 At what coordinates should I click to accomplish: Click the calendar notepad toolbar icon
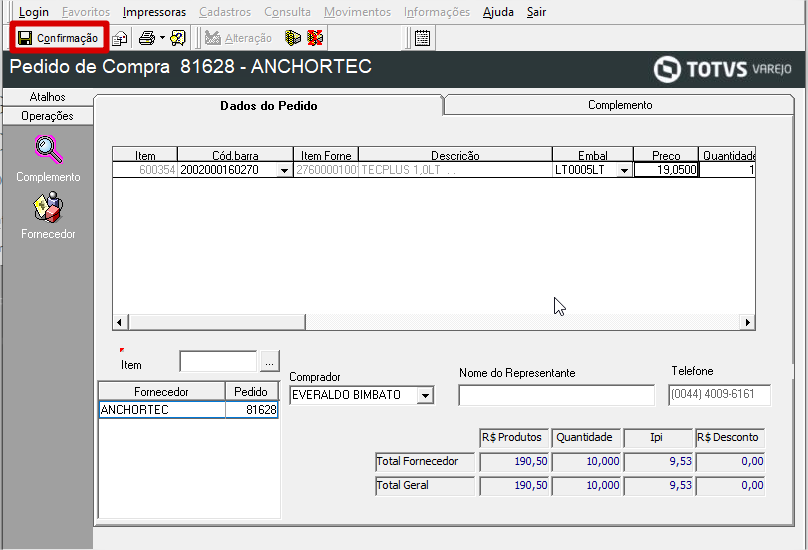pyautogui.click(x=423, y=38)
